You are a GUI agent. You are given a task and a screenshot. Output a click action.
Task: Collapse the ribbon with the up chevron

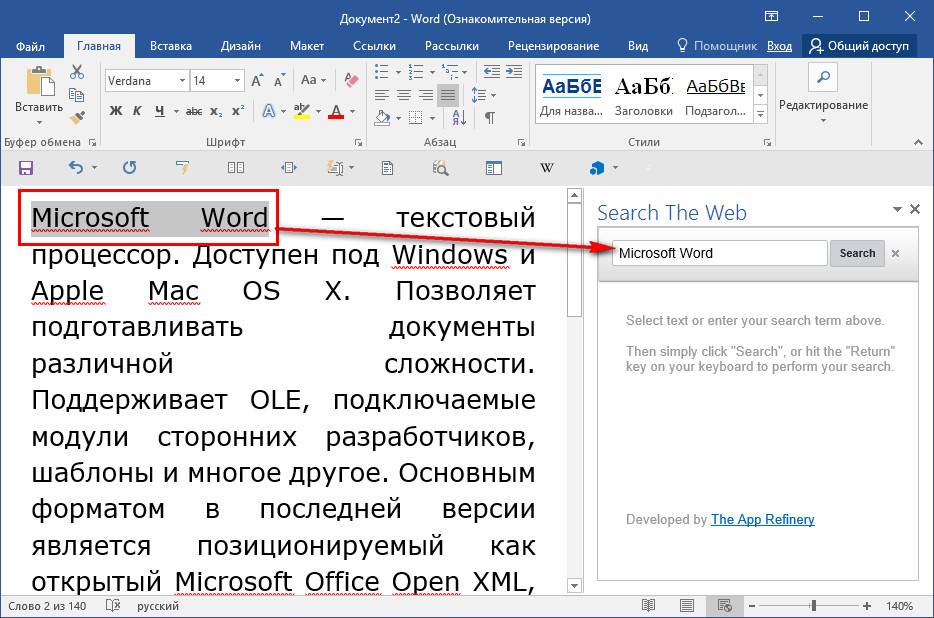[919, 142]
